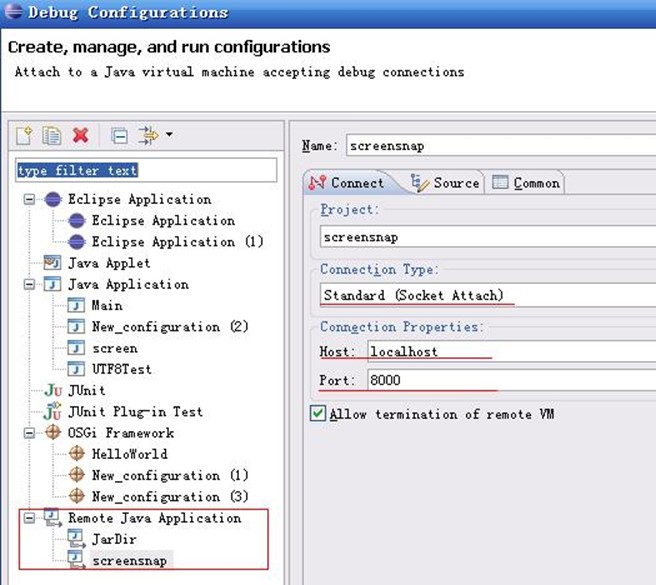Viewport: 656px width, 585px height.
Task: Click the type filter text box
Action: coord(146,171)
